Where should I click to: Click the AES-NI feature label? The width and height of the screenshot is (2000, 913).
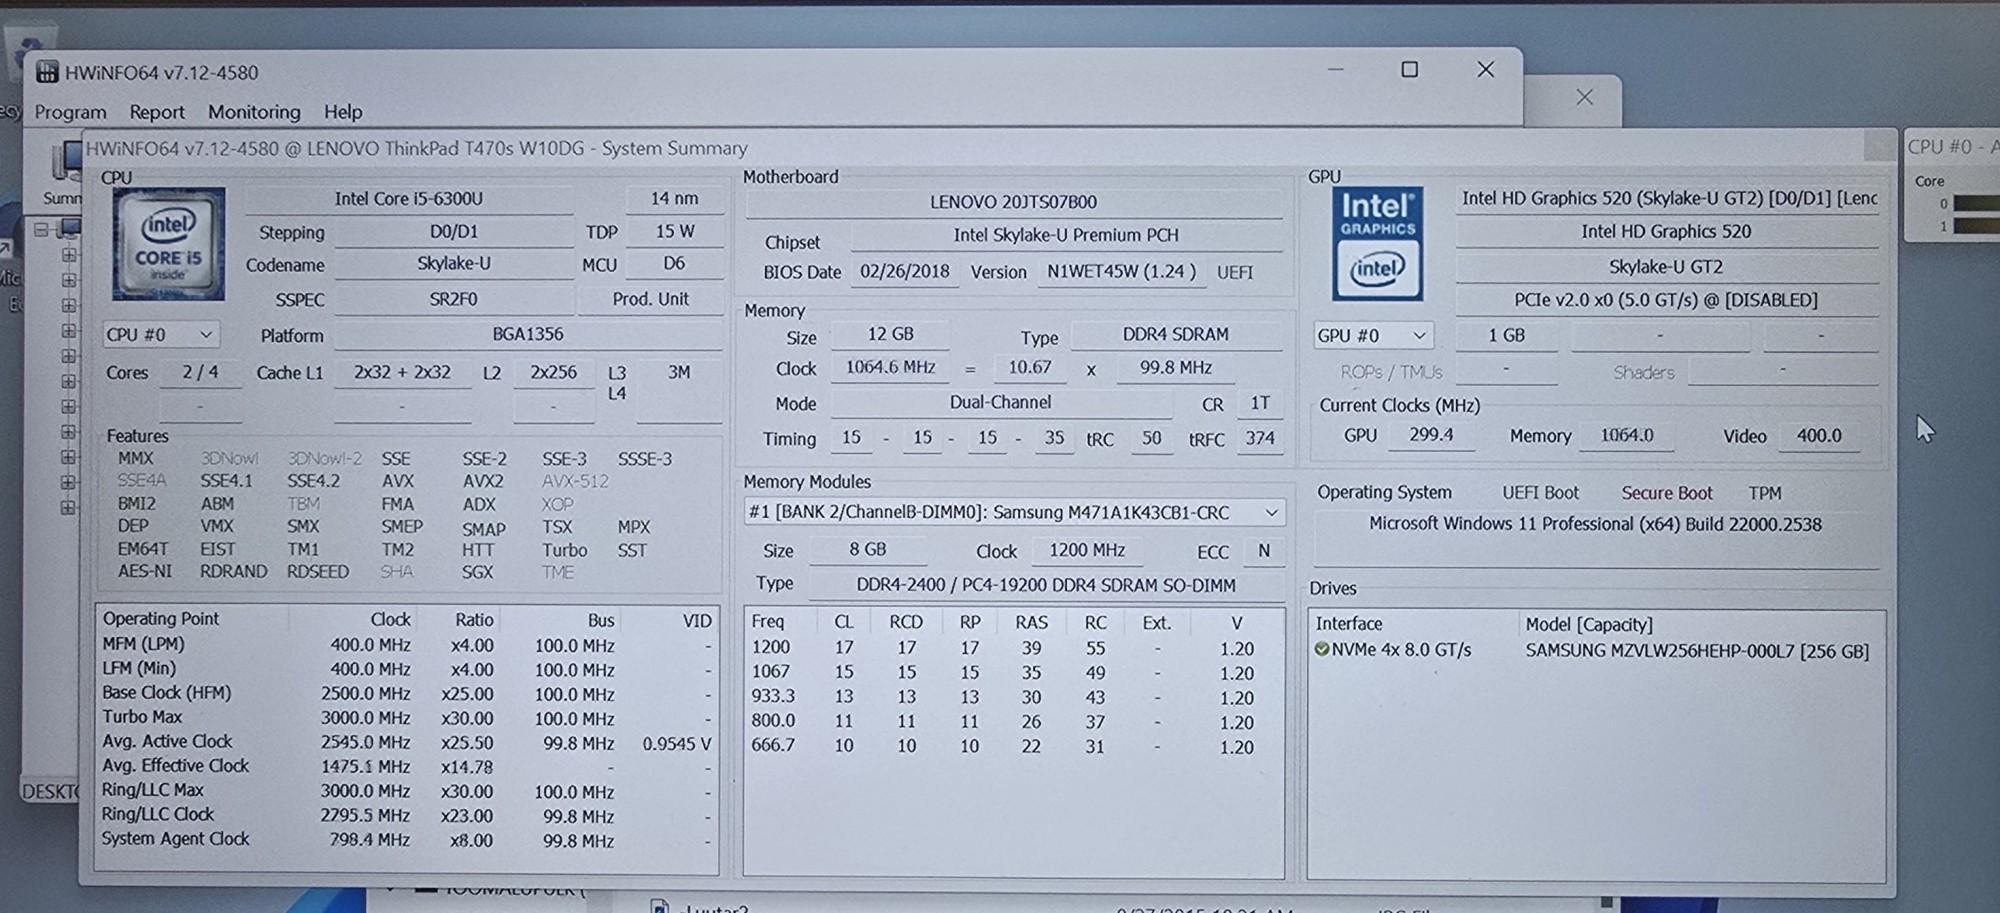tap(145, 571)
